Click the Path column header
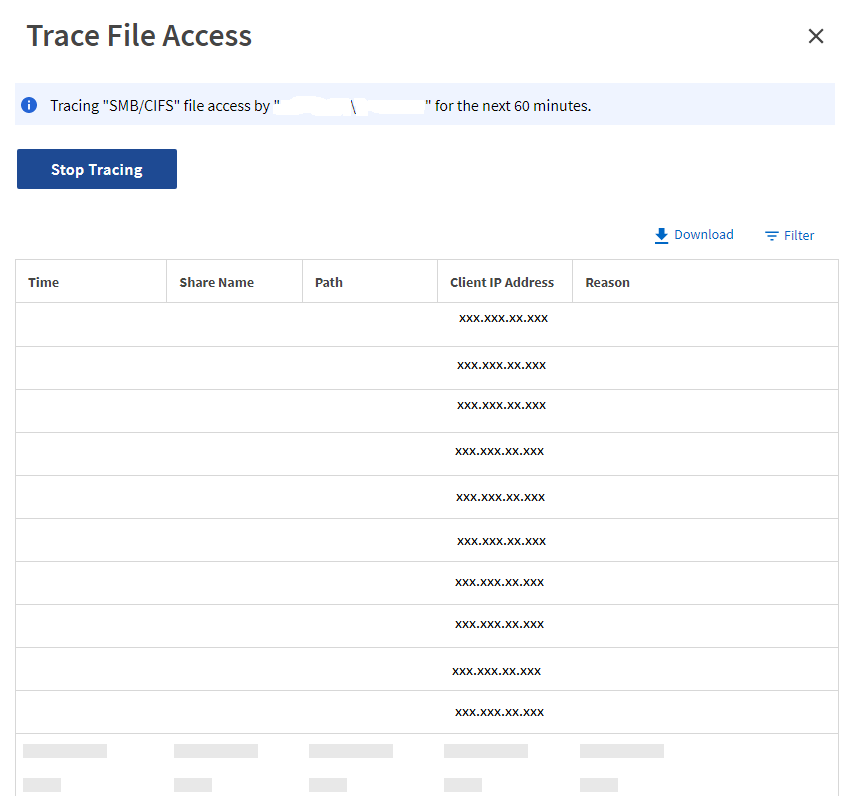 (328, 282)
